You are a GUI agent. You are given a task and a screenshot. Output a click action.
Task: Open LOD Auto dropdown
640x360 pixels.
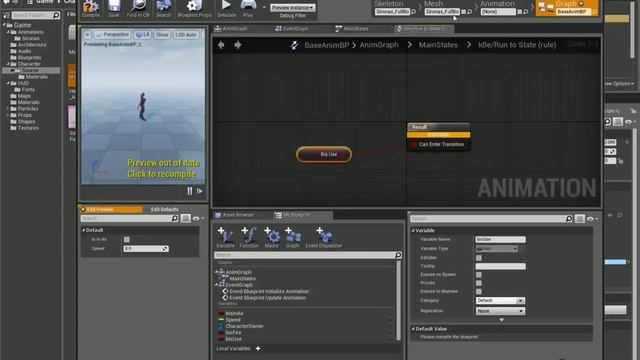coord(186,35)
